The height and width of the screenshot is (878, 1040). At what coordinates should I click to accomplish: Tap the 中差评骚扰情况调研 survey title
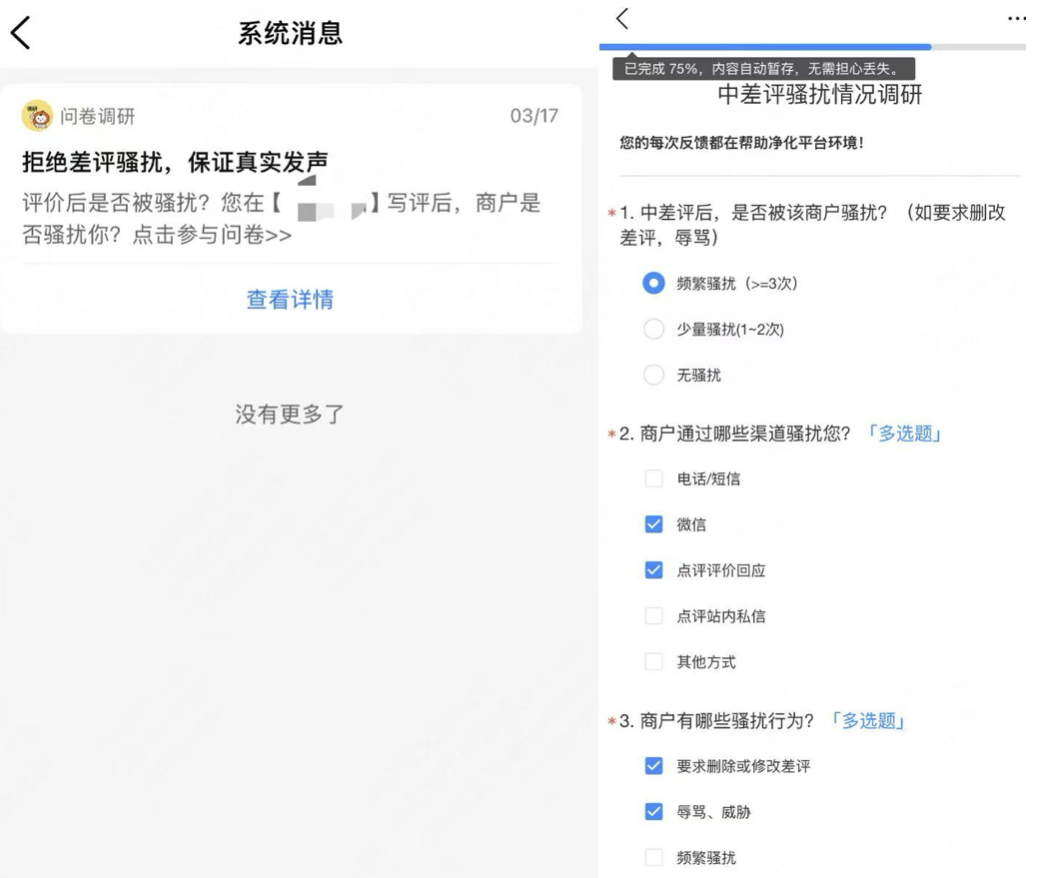(x=820, y=95)
